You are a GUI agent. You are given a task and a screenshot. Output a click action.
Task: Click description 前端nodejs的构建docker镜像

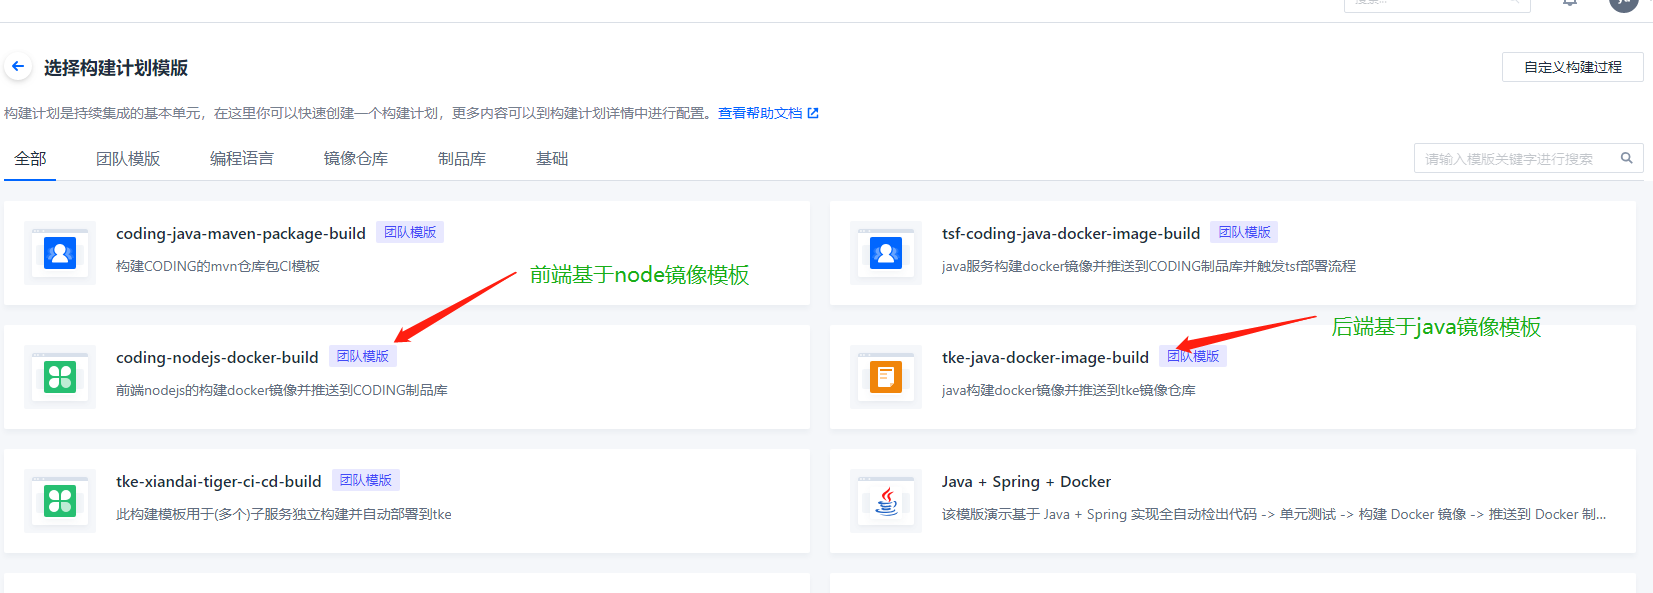(x=282, y=390)
